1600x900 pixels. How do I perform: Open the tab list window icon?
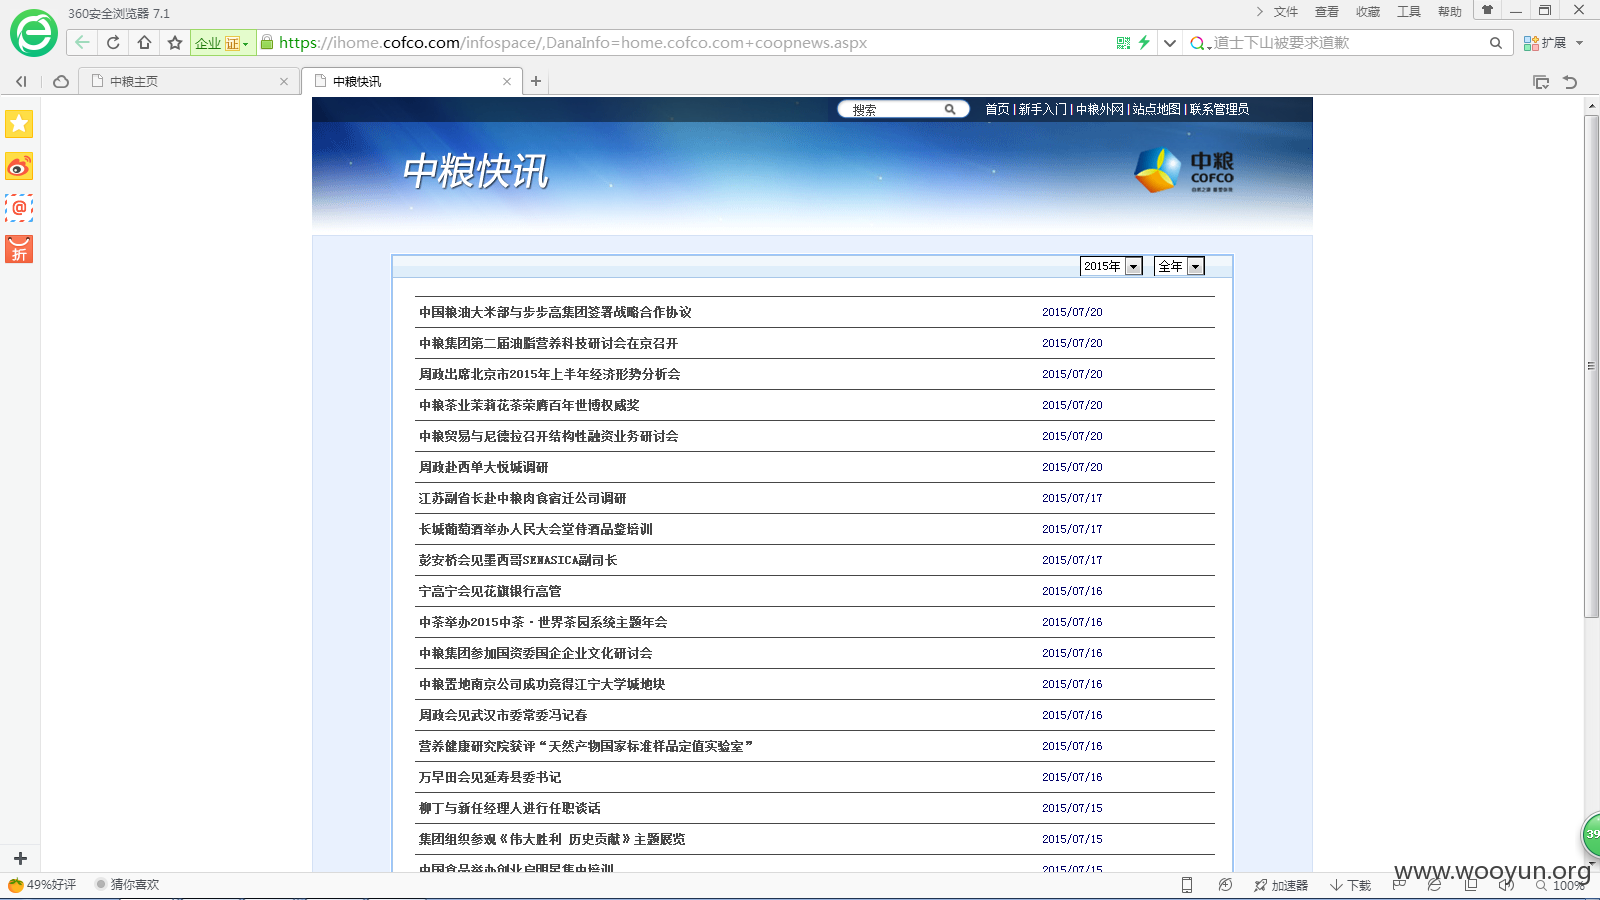1541,82
